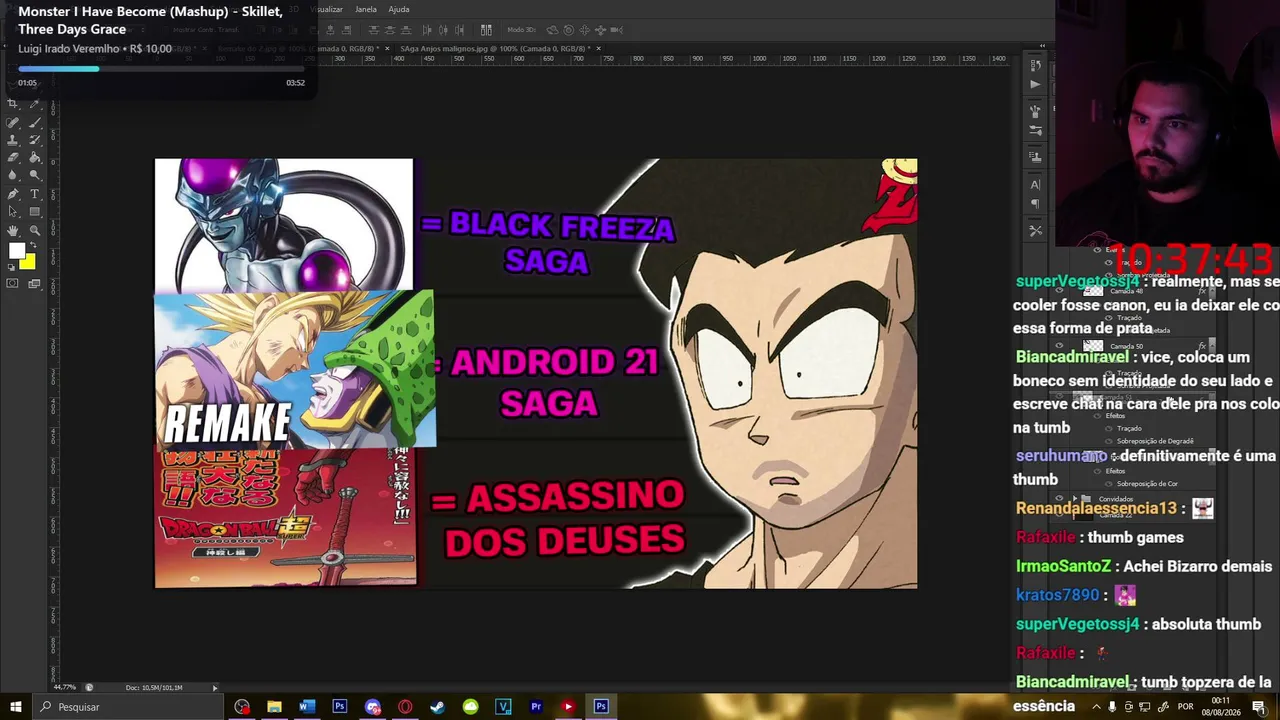The width and height of the screenshot is (1280, 720).
Task: Select the Blur tool
Action: pyautogui.click(x=13, y=176)
